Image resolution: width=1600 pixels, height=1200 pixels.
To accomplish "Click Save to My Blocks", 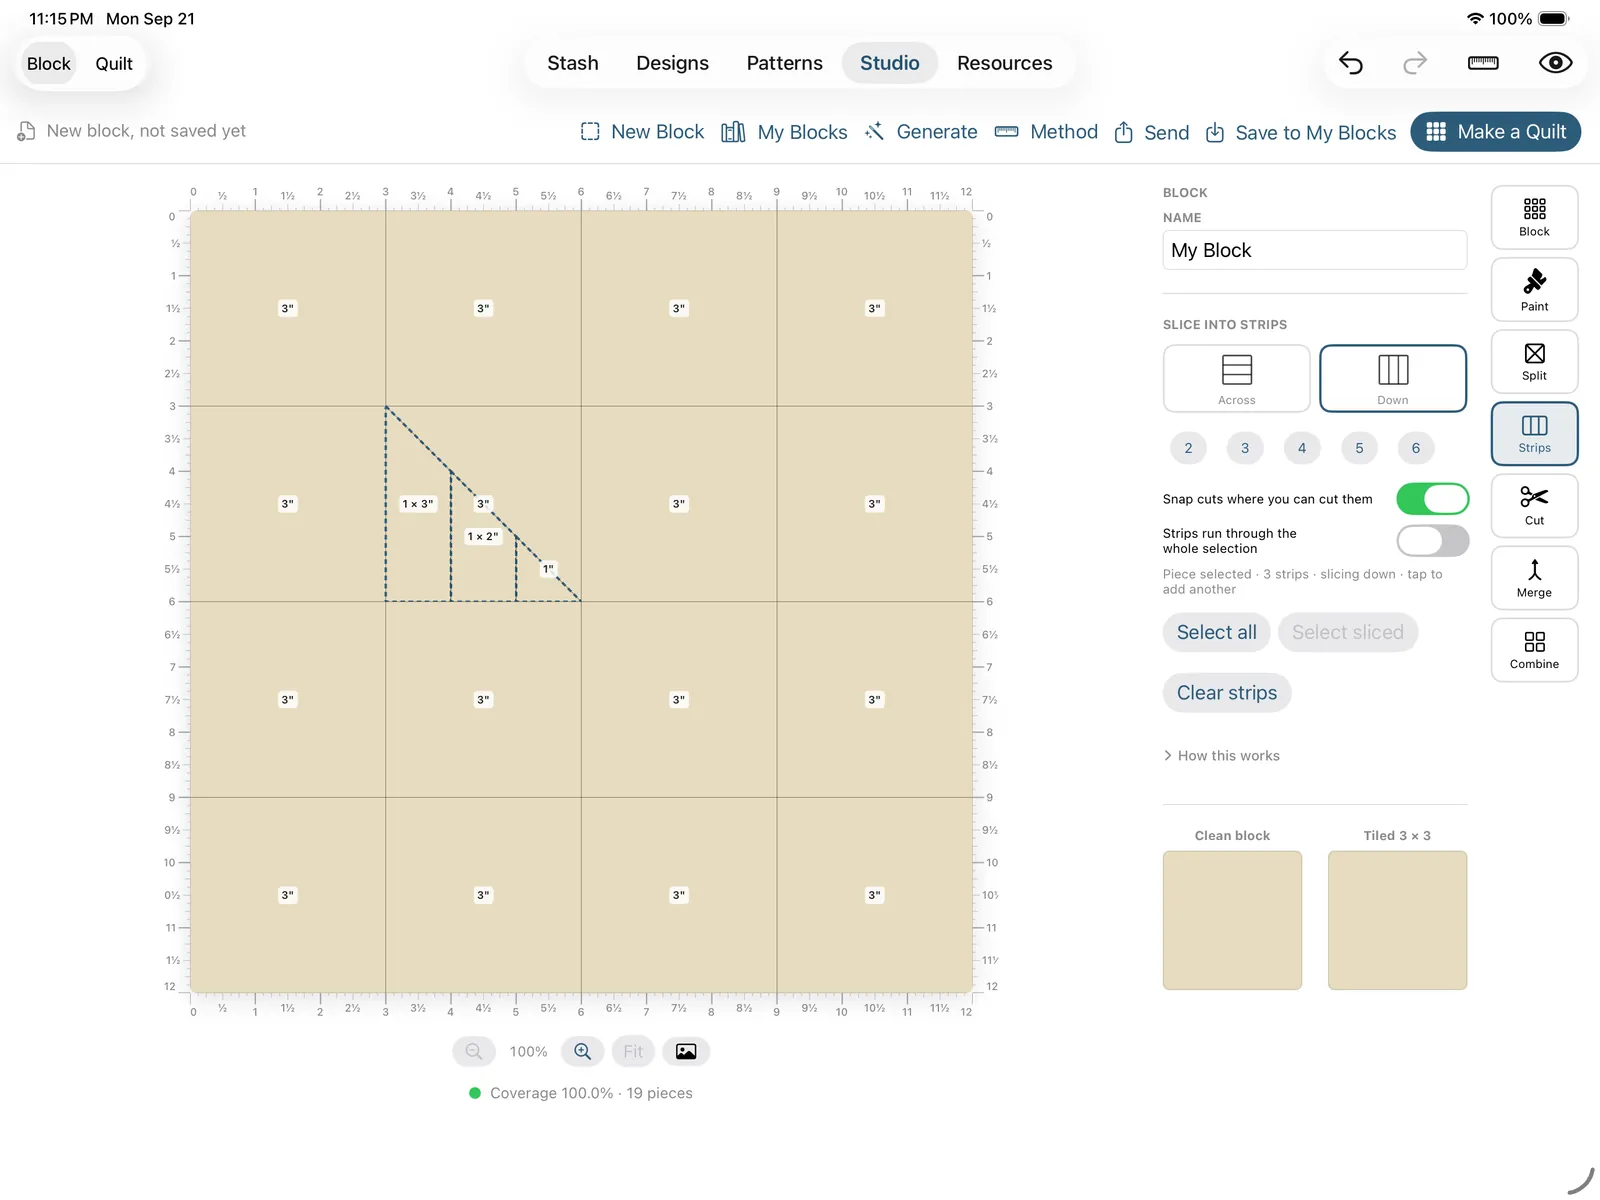I will 1300,132.
